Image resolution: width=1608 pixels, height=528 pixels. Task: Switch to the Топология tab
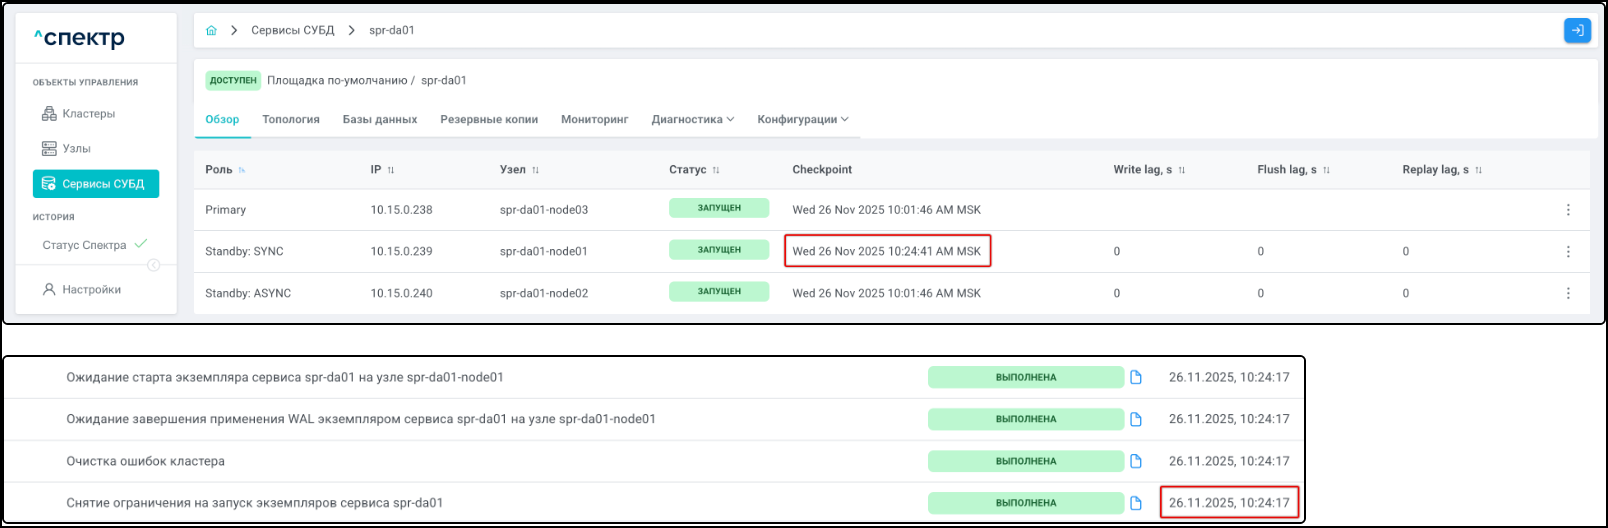(290, 119)
